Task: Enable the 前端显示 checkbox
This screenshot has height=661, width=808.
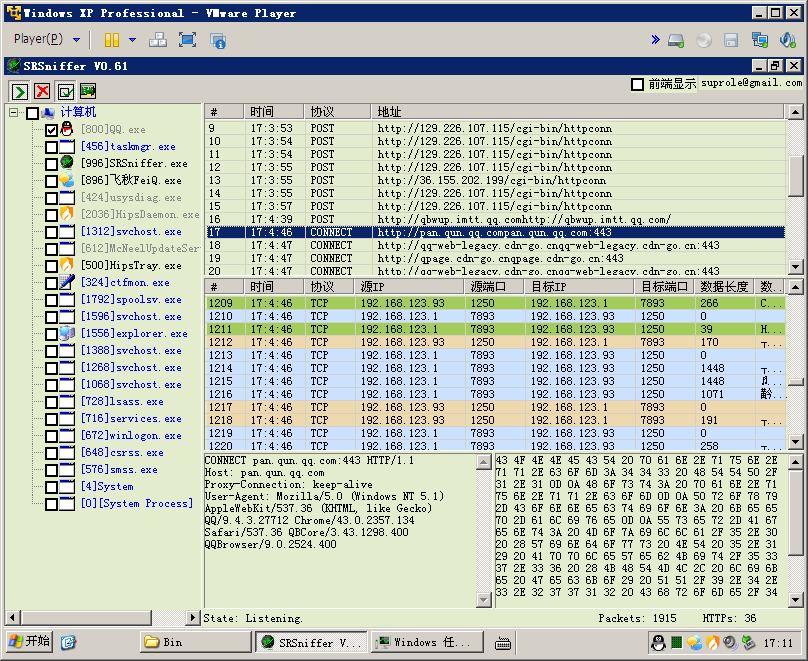Action: pos(638,84)
